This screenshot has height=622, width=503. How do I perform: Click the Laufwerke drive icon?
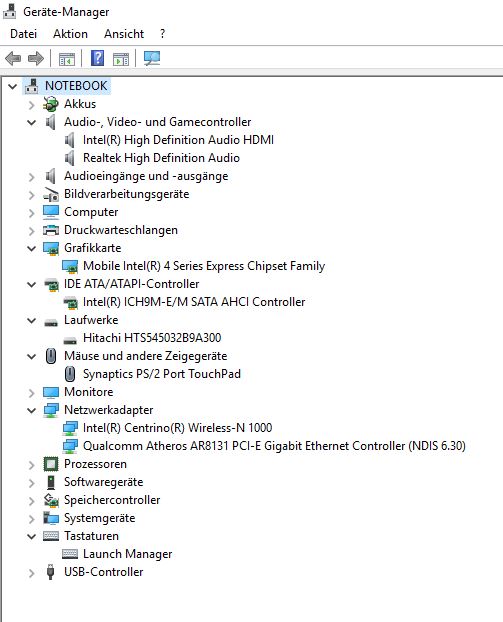click(x=51, y=322)
